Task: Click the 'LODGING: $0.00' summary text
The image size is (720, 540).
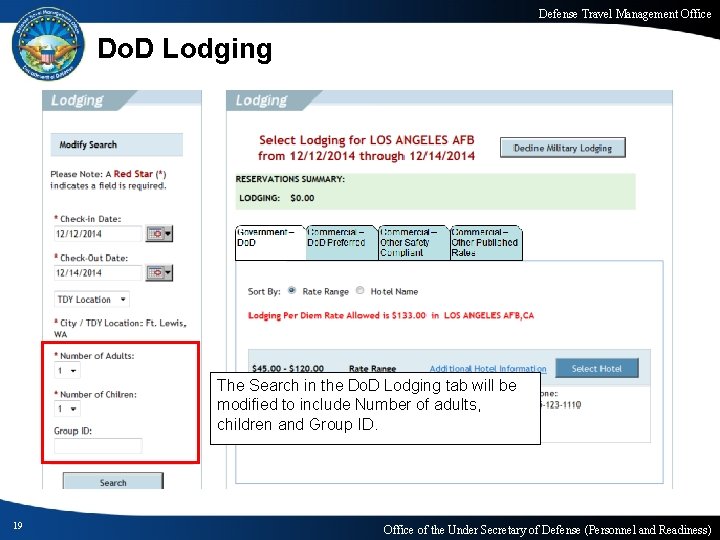Action: (277, 198)
